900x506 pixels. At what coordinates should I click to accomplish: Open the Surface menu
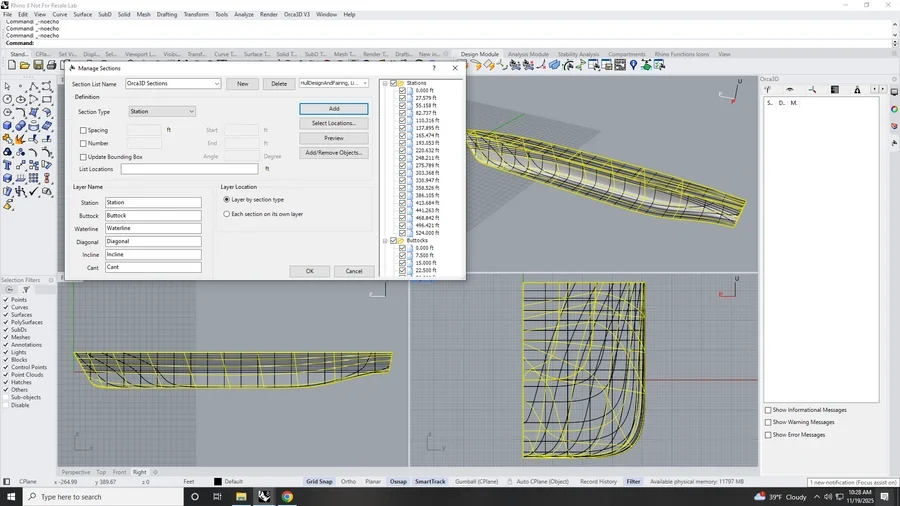click(83, 14)
